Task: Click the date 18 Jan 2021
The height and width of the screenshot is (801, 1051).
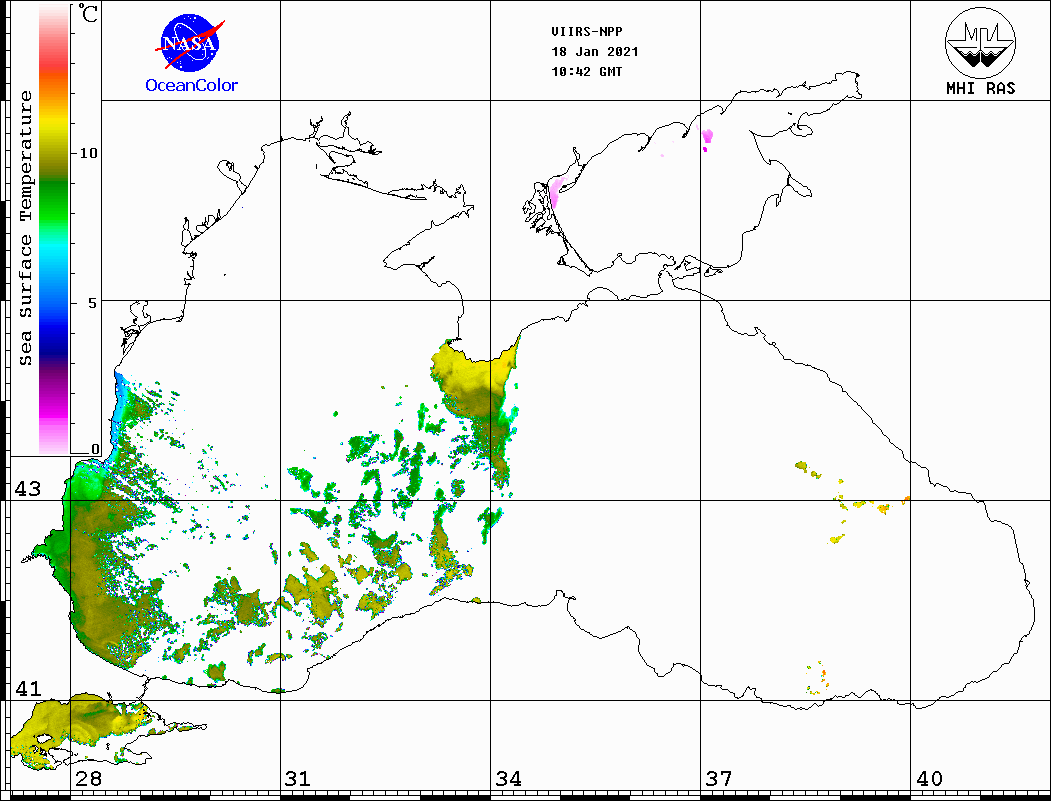Action: [595, 52]
